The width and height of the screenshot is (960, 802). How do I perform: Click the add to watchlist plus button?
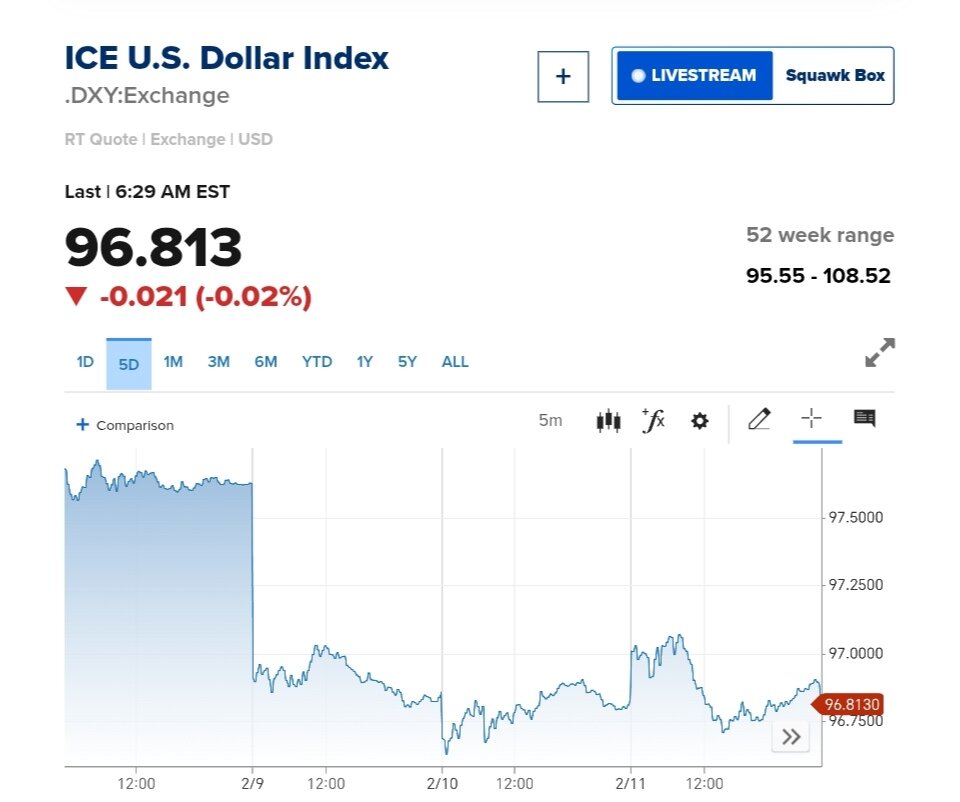click(x=563, y=77)
